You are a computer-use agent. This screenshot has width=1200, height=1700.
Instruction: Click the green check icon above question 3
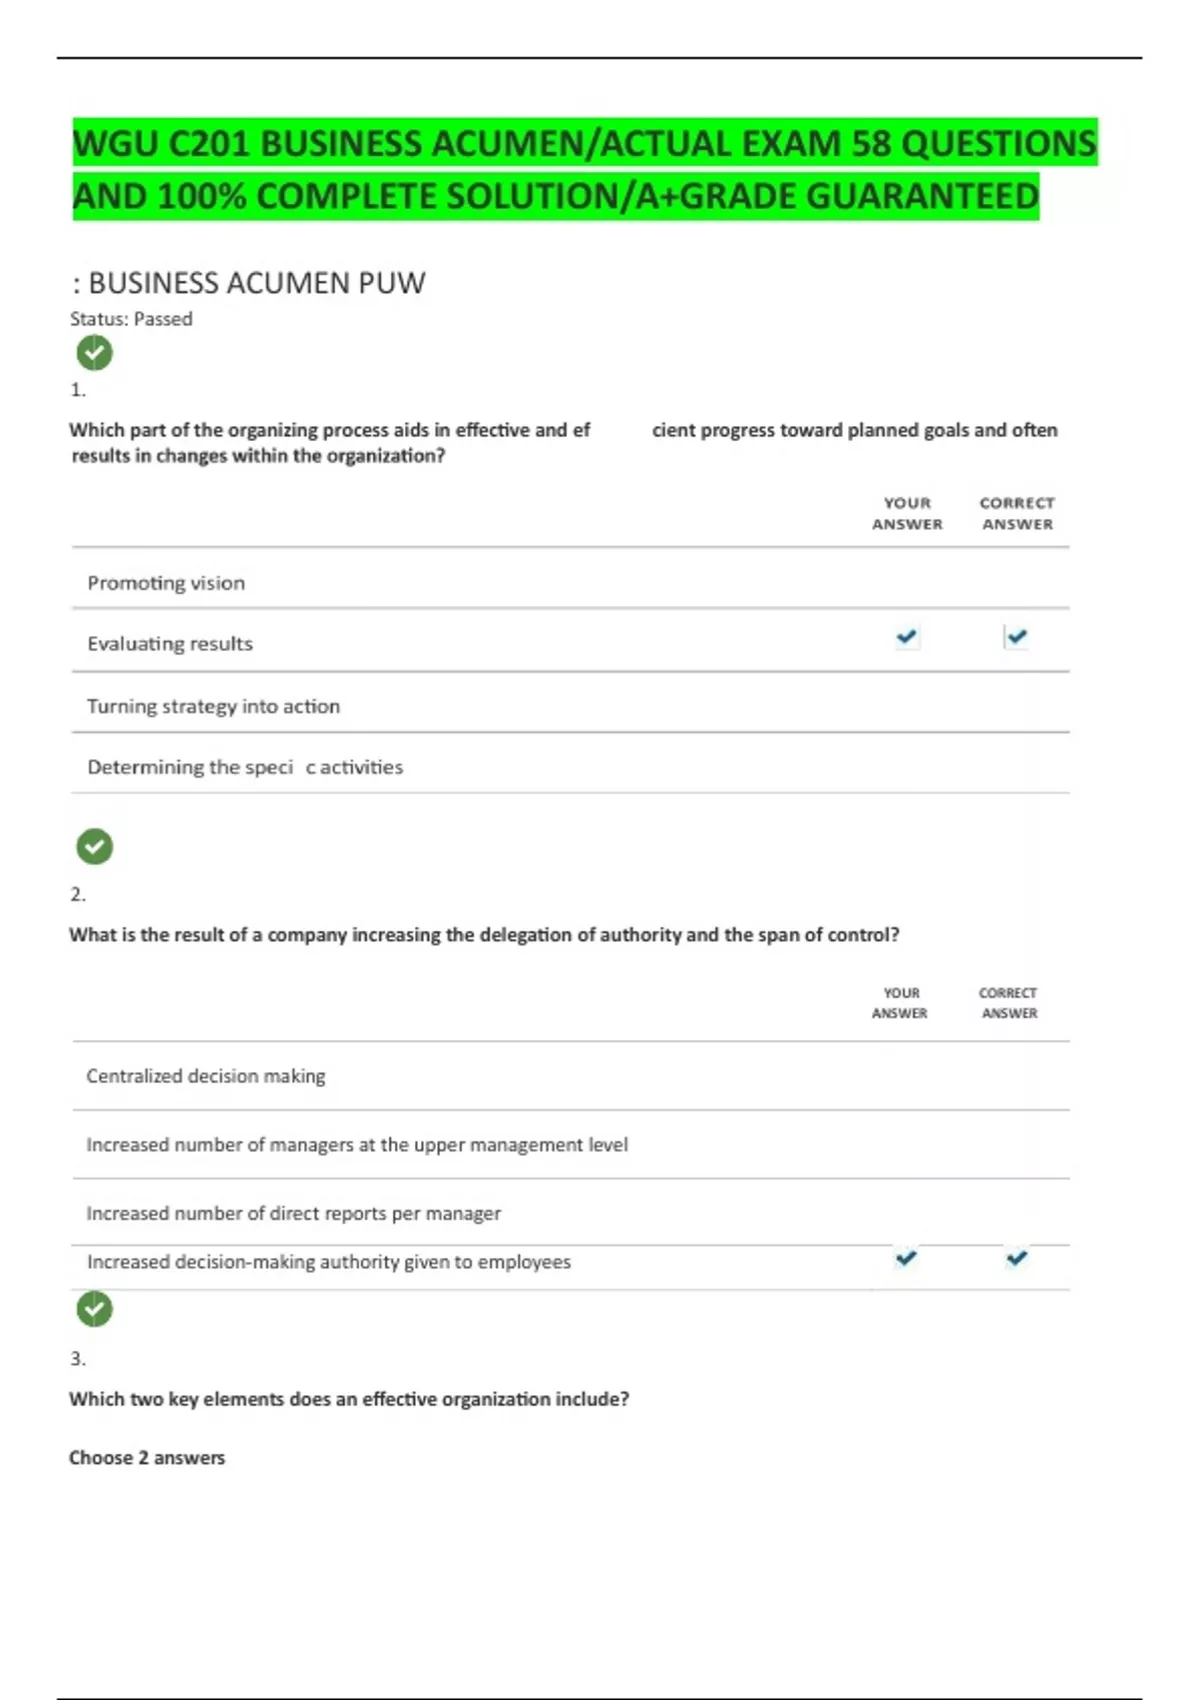point(94,1309)
